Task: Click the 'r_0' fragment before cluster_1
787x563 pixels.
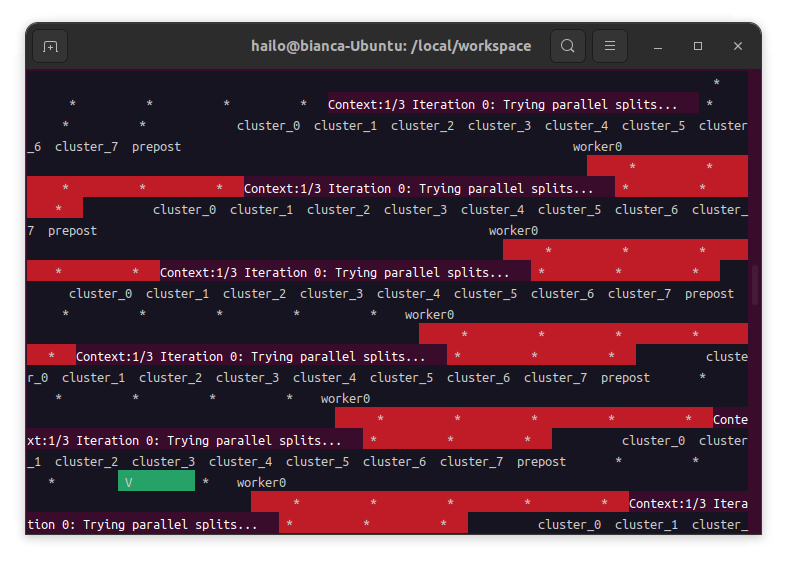Action: click(37, 378)
